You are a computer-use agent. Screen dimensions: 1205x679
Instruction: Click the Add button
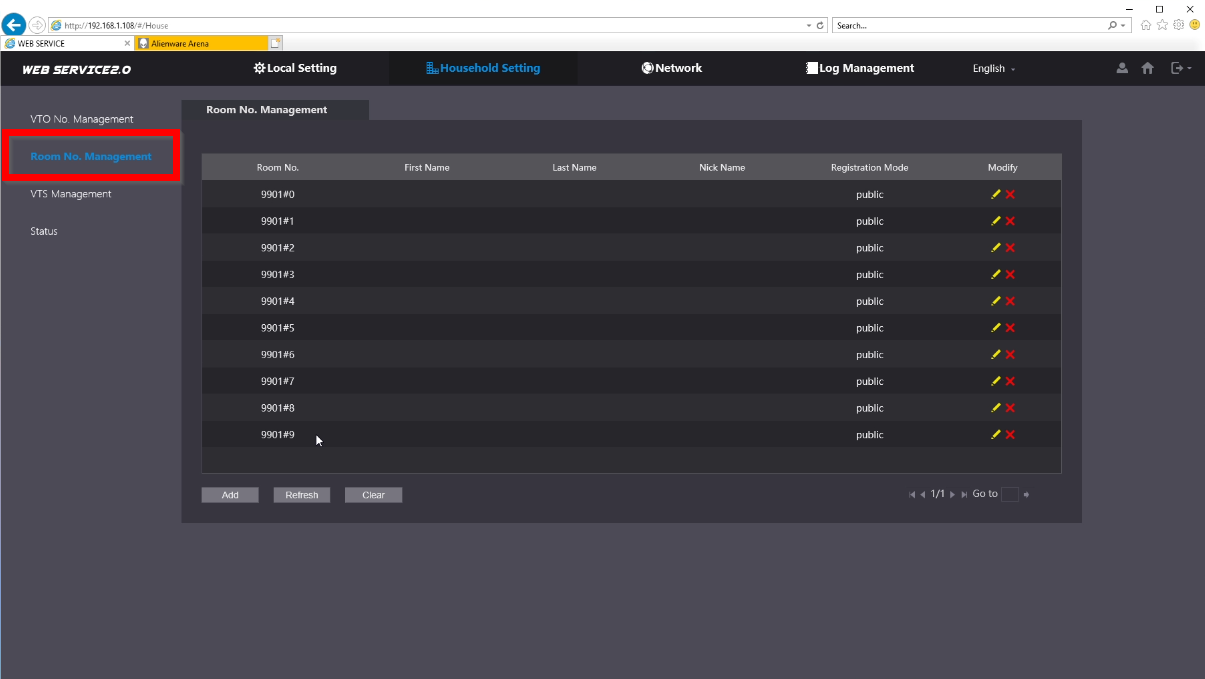coord(230,495)
